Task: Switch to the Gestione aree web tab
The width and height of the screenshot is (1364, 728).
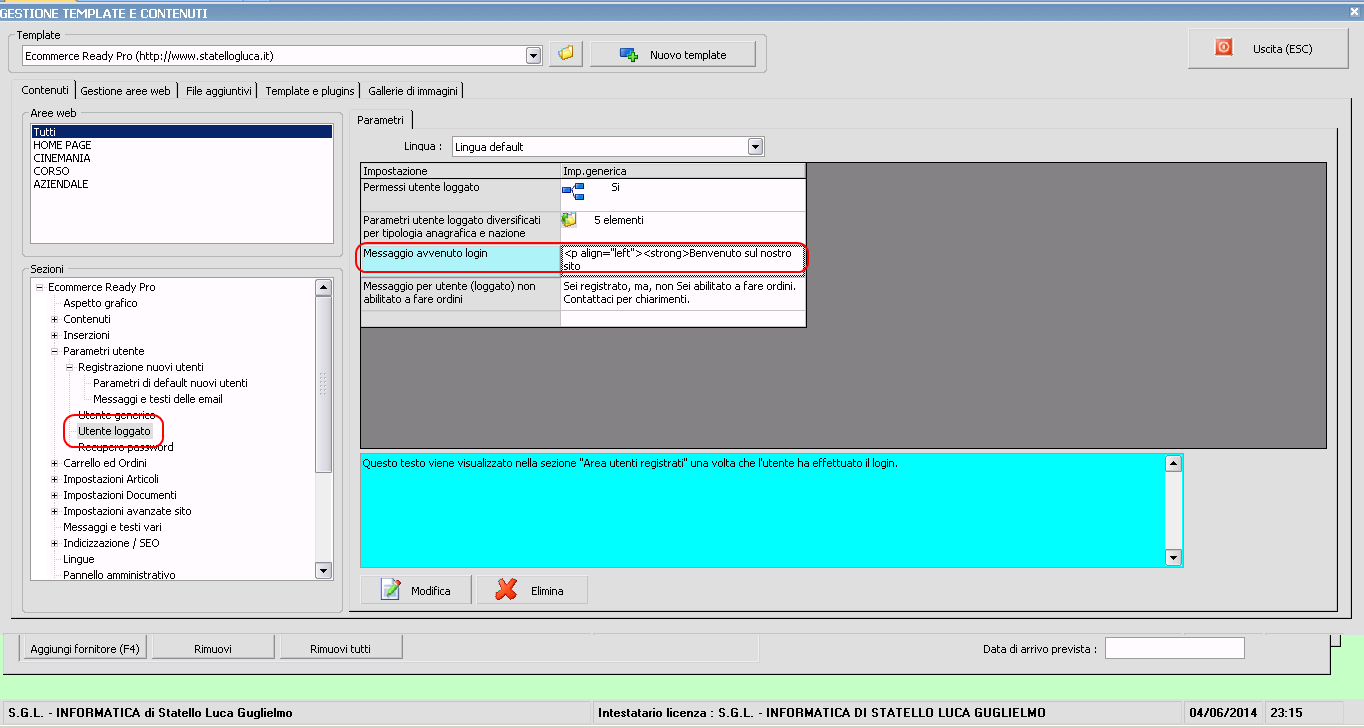Action: pyautogui.click(x=126, y=91)
